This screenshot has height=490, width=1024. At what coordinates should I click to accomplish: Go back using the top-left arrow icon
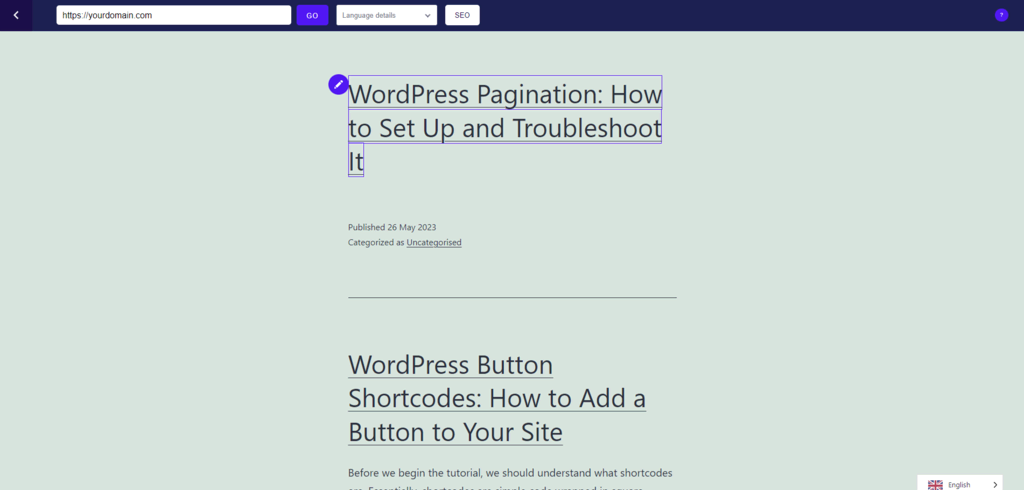pos(16,15)
